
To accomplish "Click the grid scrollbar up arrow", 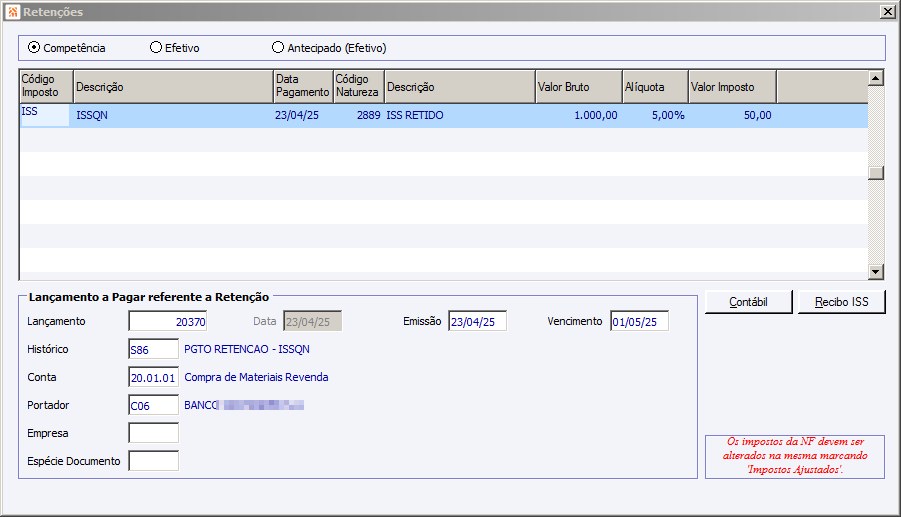I will (x=875, y=78).
